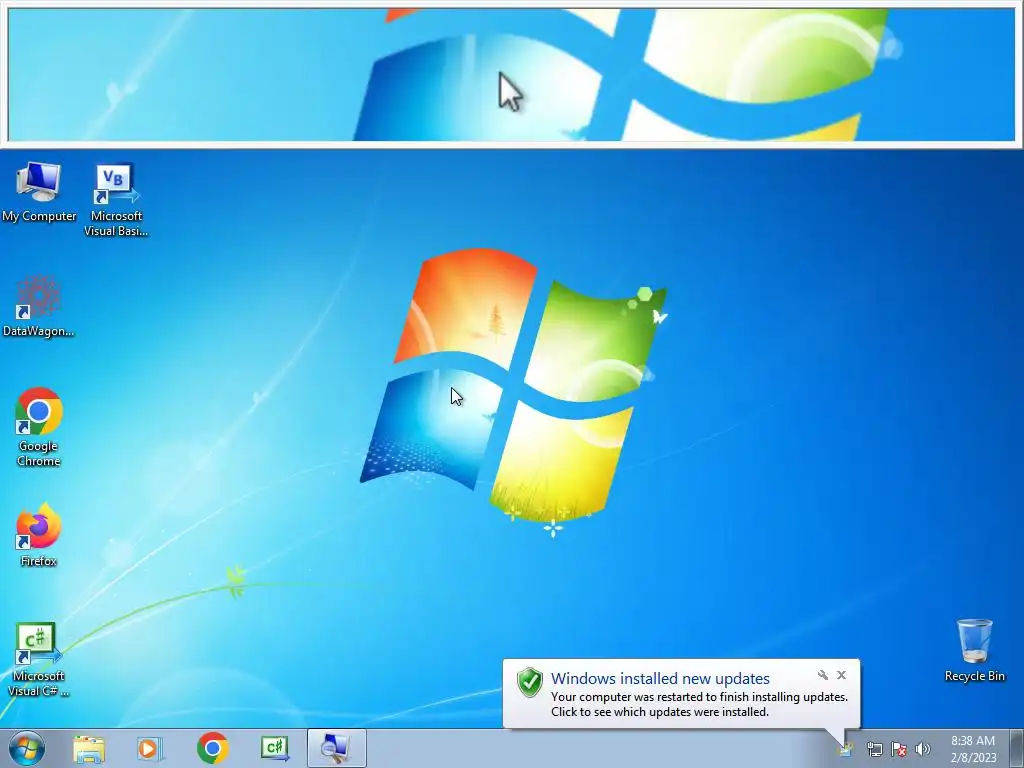Open Visual C# from the taskbar
Screen dimensions: 1024x768
275,748
